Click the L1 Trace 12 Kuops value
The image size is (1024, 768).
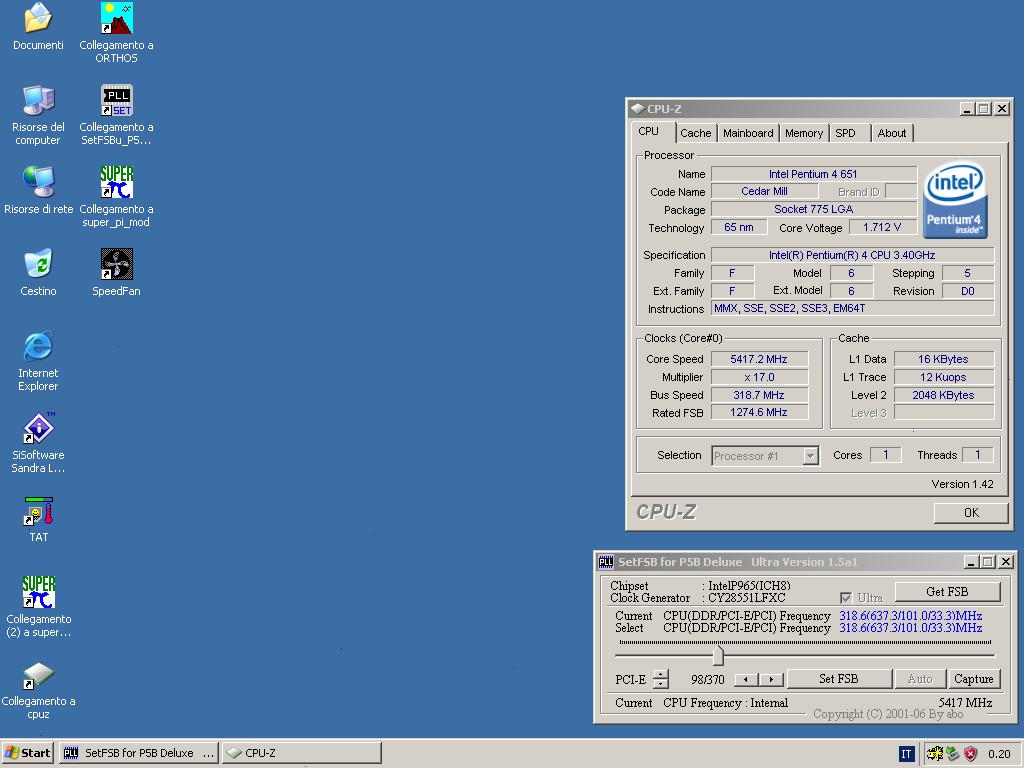pyautogui.click(x=944, y=377)
